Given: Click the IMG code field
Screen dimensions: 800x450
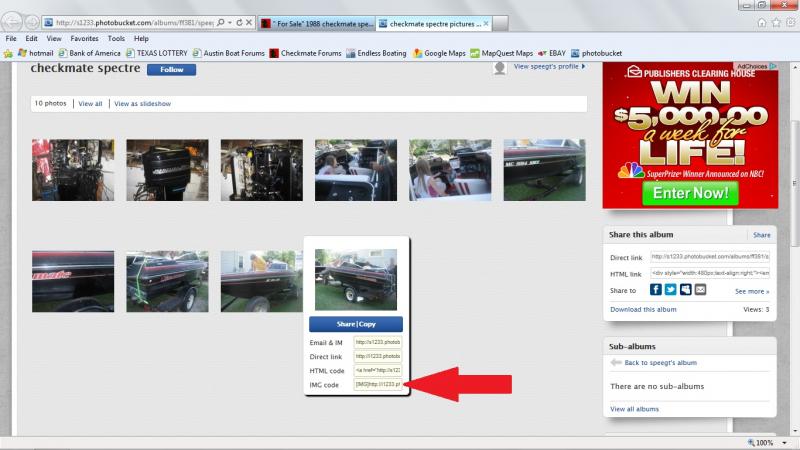Looking at the screenshot, I should click(x=378, y=384).
